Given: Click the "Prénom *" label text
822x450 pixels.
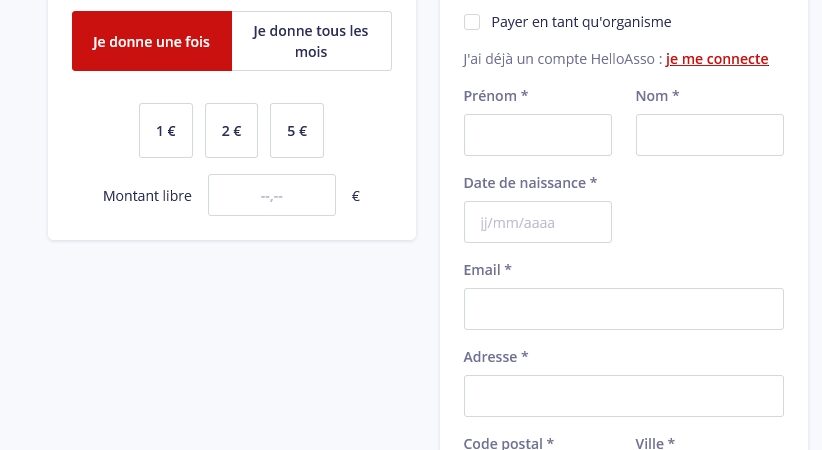Looking at the screenshot, I should pos(496,96).
